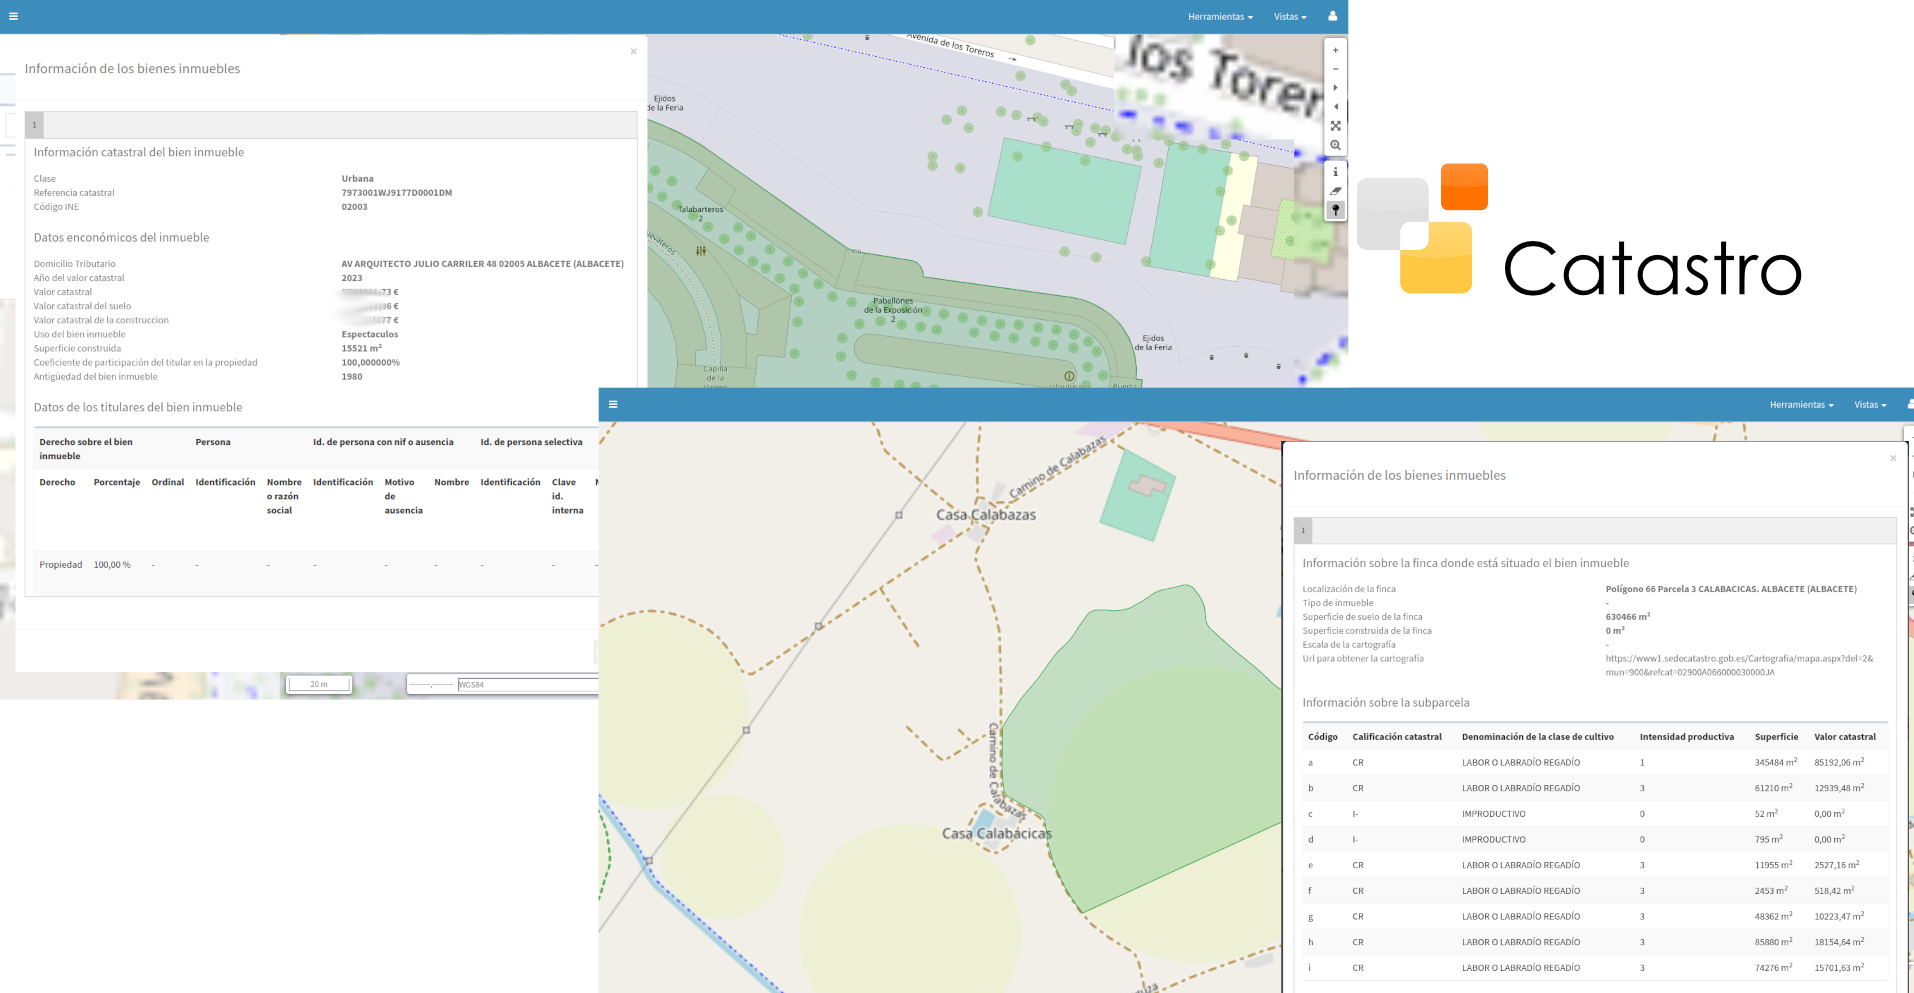Screen dimensions: 1914x993
Task: Select the zoom box magnifier tool
Action: pos(1335,145)
